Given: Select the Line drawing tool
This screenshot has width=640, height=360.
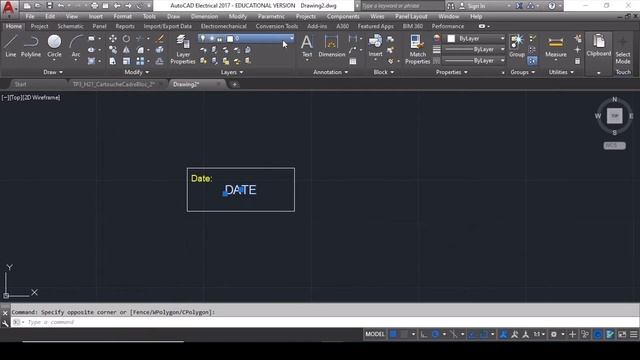Looking at the screenshot, I should point(11,46).
